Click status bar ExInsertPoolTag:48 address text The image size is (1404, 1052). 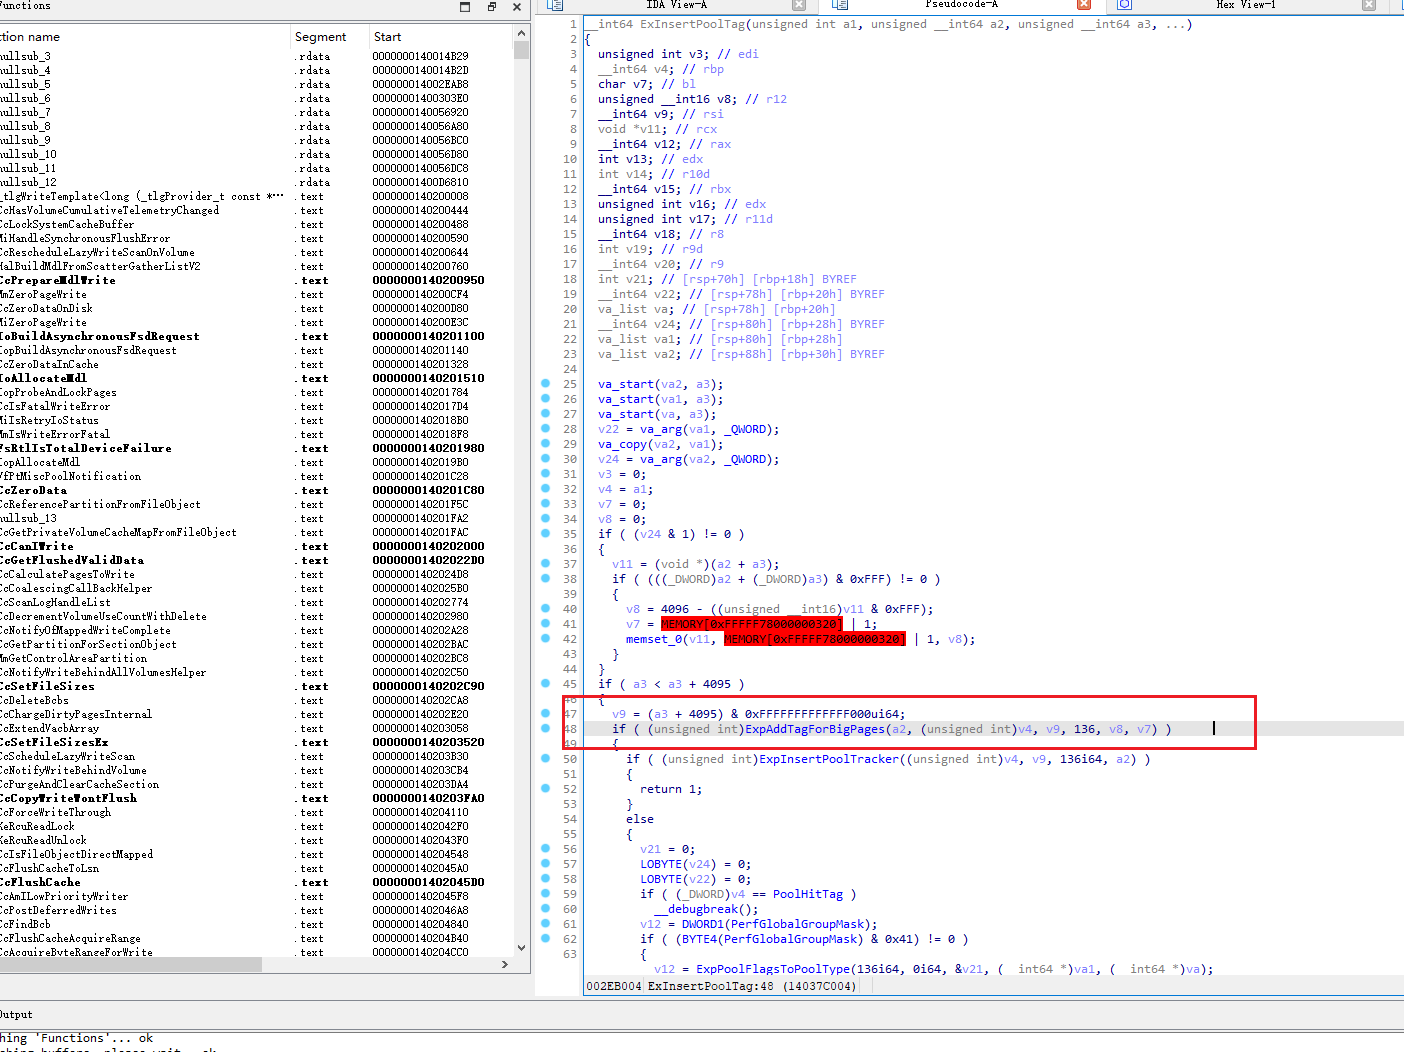point(751,986)
